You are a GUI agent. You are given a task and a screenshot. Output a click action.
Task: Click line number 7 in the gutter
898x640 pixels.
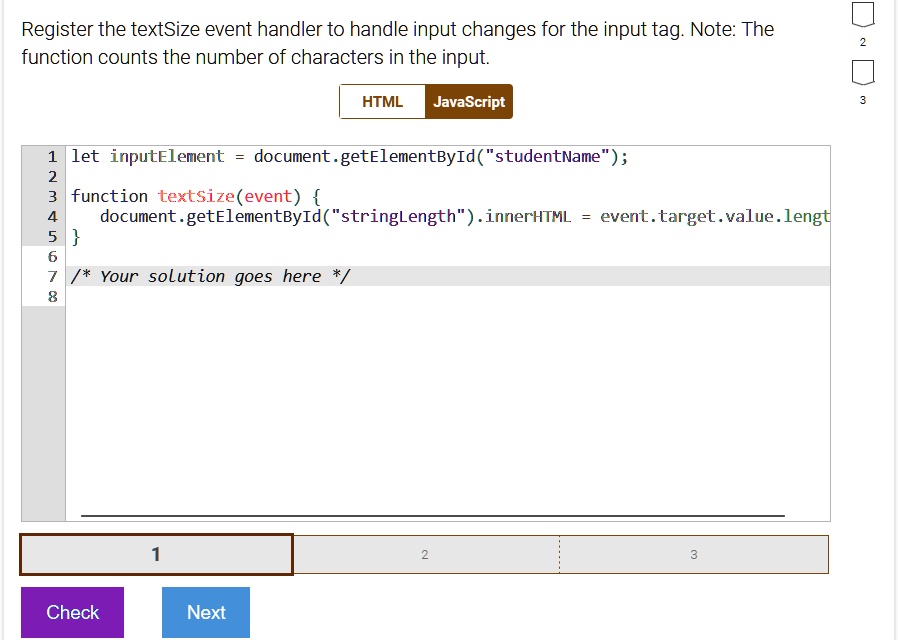click(x=52, y=276)
